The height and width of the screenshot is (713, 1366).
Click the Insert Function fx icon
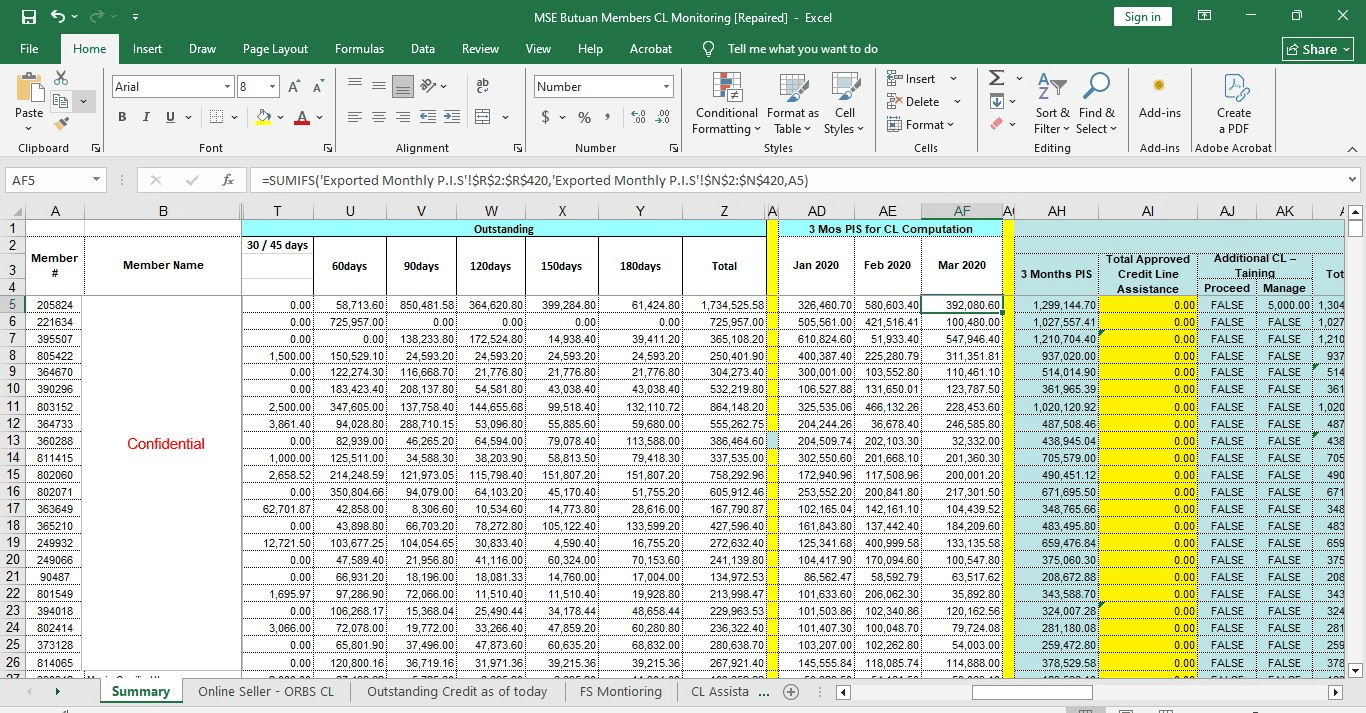[228, 180]
